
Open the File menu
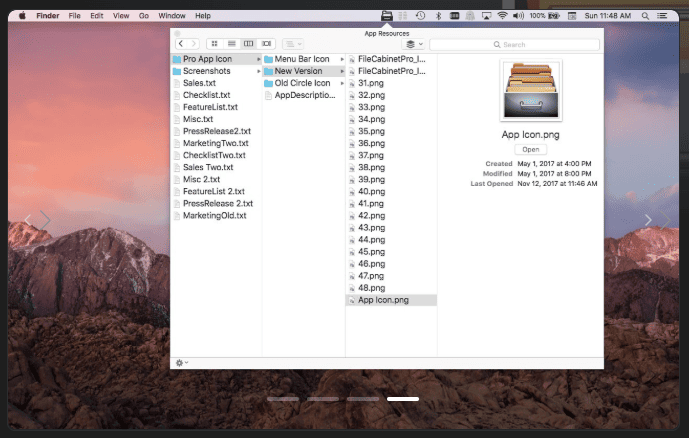[x=74, y=16]
